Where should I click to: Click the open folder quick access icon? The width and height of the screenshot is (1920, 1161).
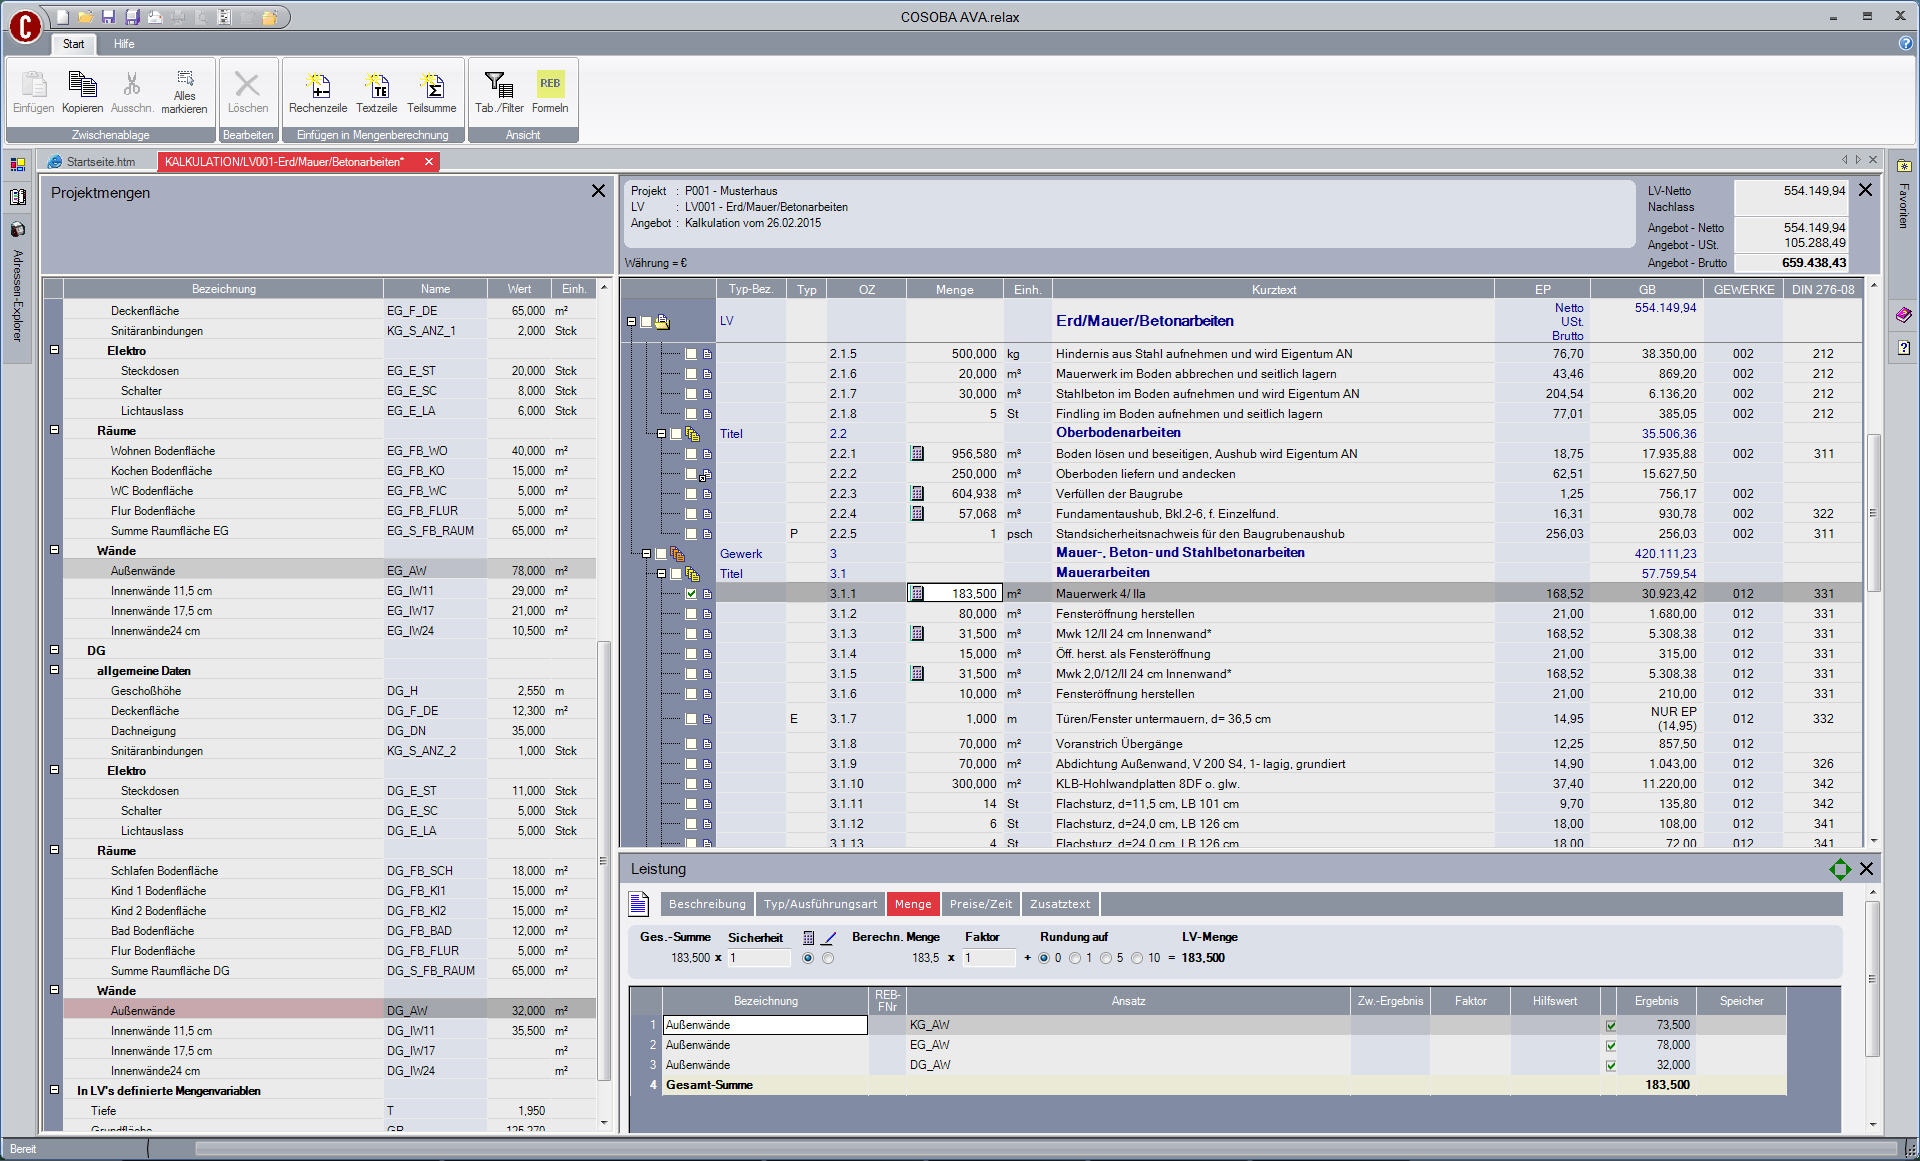pos(85,17)
